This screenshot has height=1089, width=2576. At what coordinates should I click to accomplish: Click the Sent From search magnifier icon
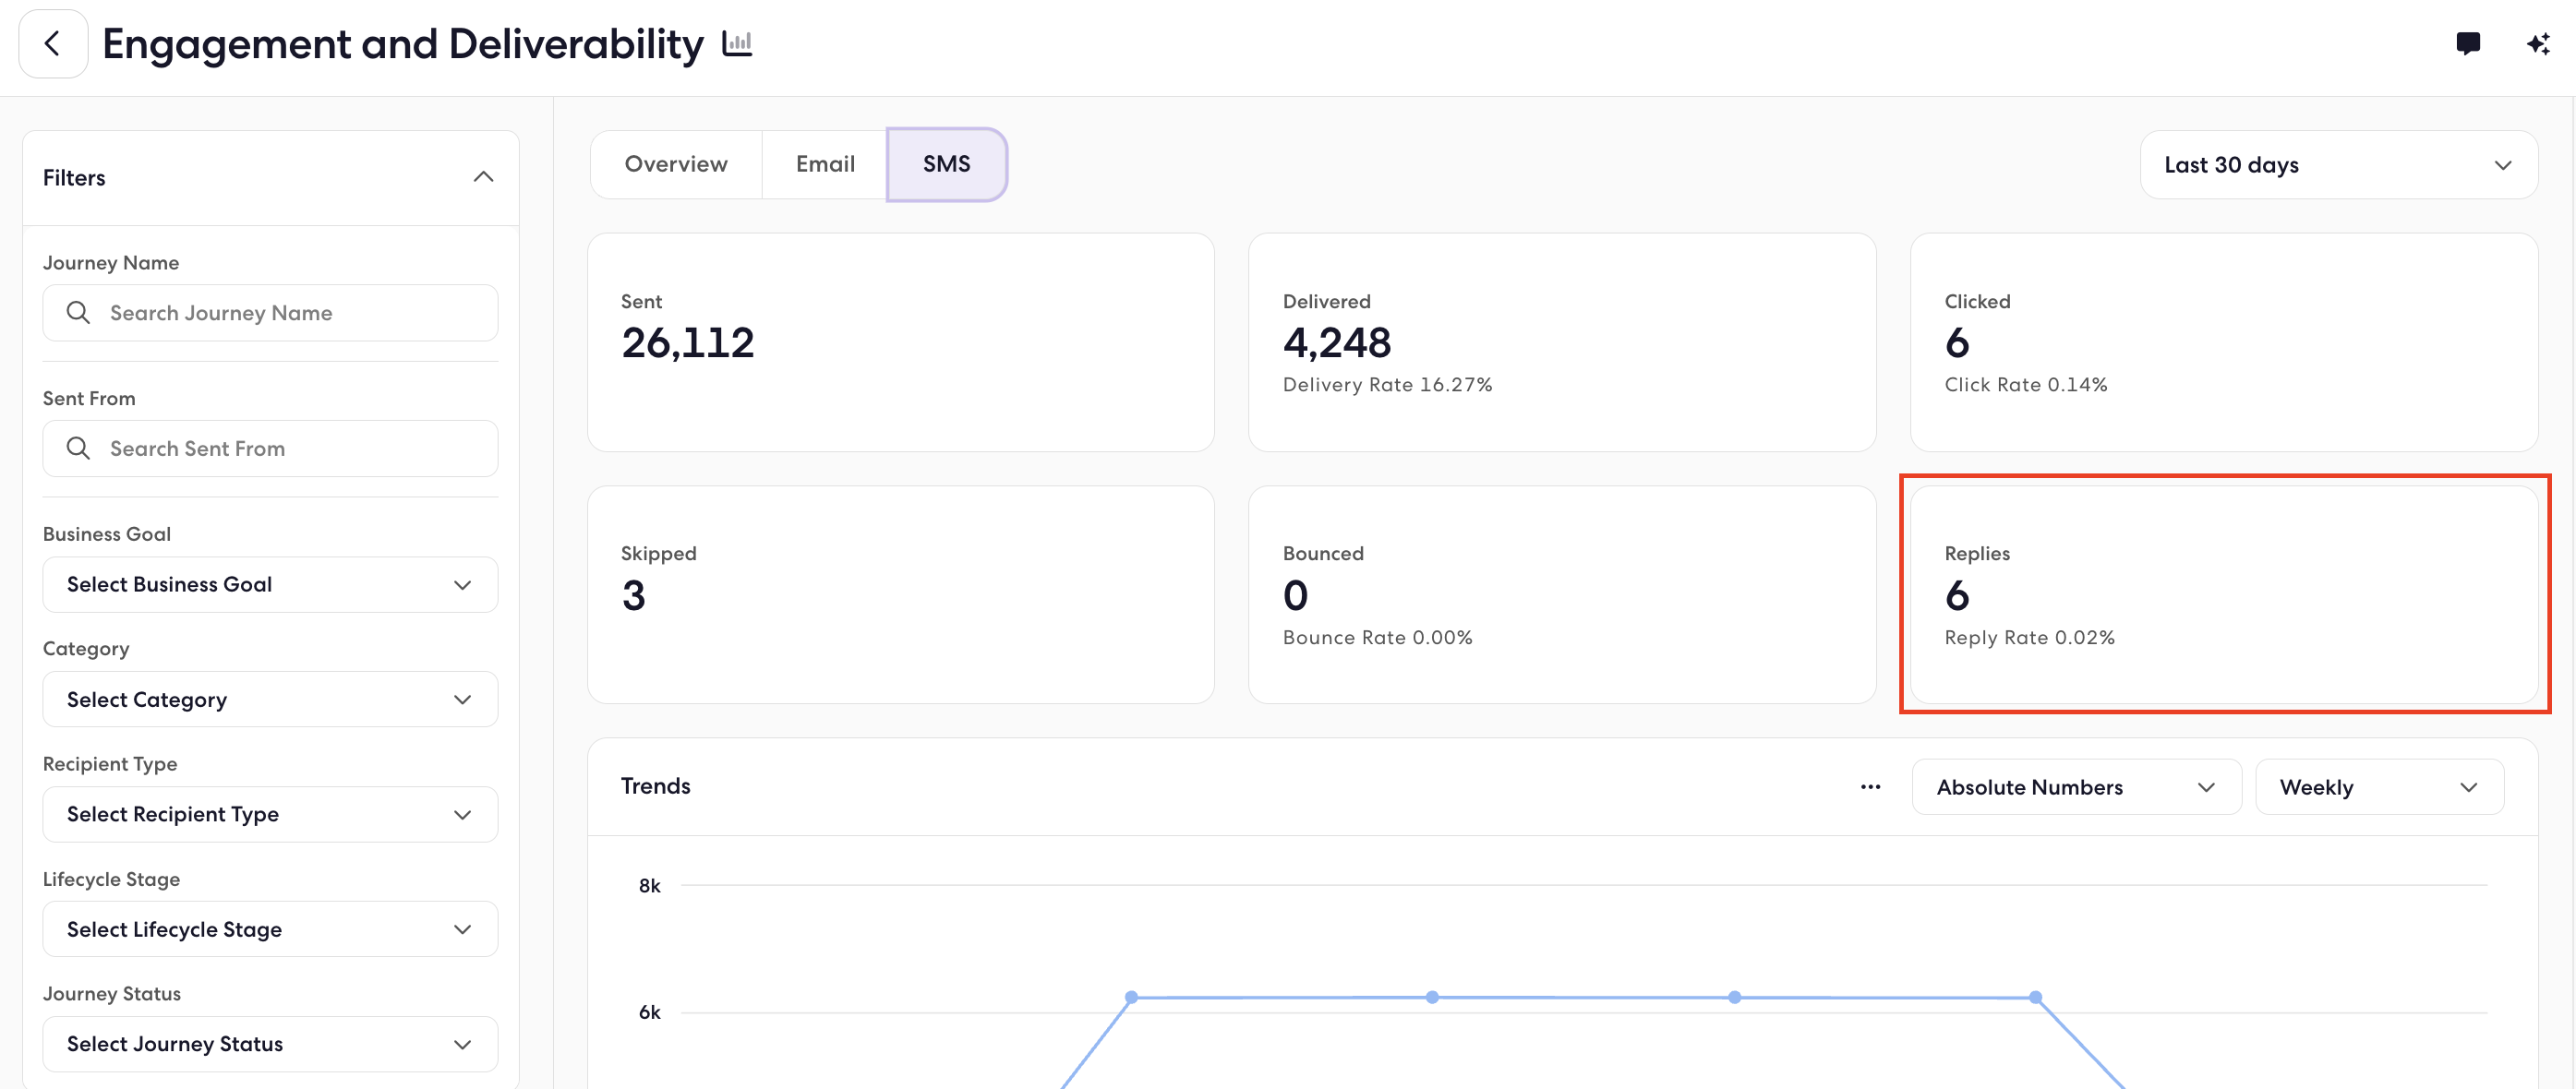(78, 448)
